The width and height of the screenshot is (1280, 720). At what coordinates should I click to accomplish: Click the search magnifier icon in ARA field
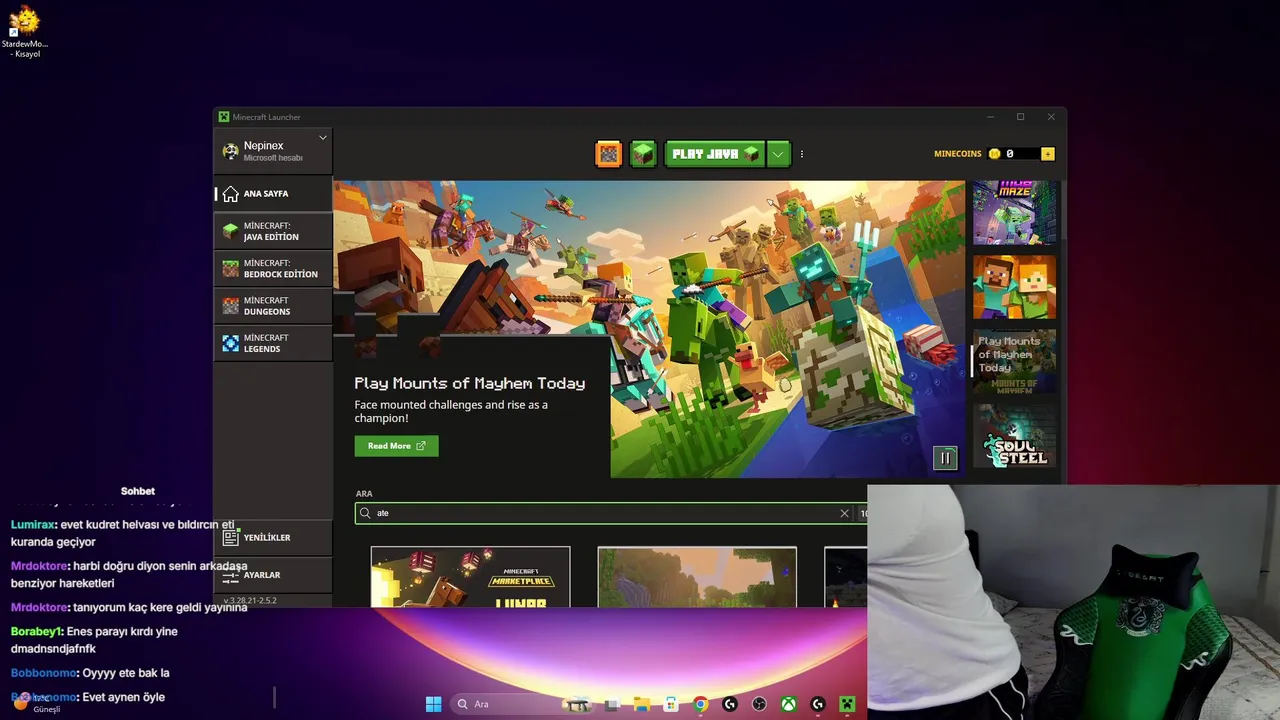(x=366, y=513)
